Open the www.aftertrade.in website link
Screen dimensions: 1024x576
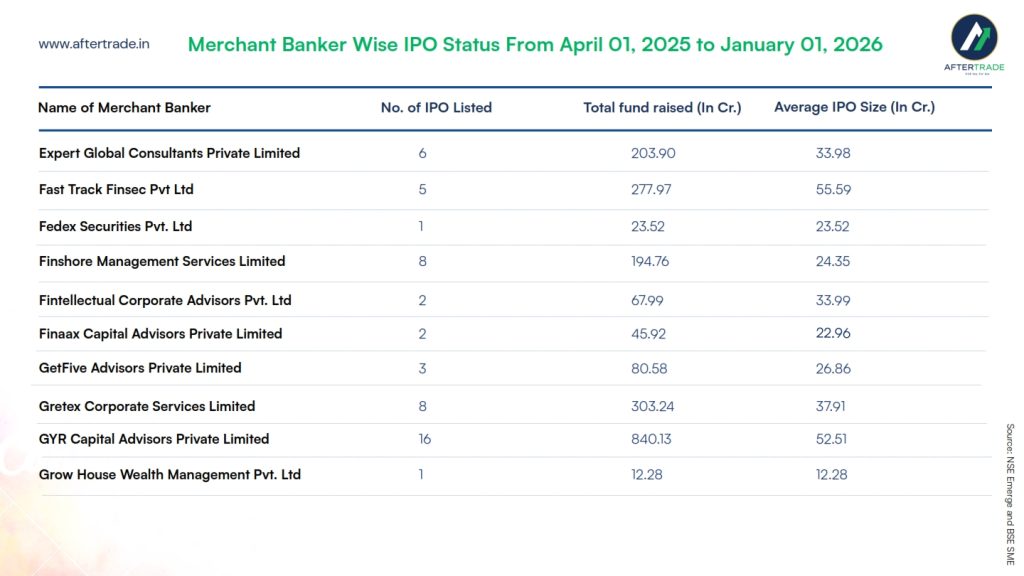pyautogui.click(x=94, y=44)
